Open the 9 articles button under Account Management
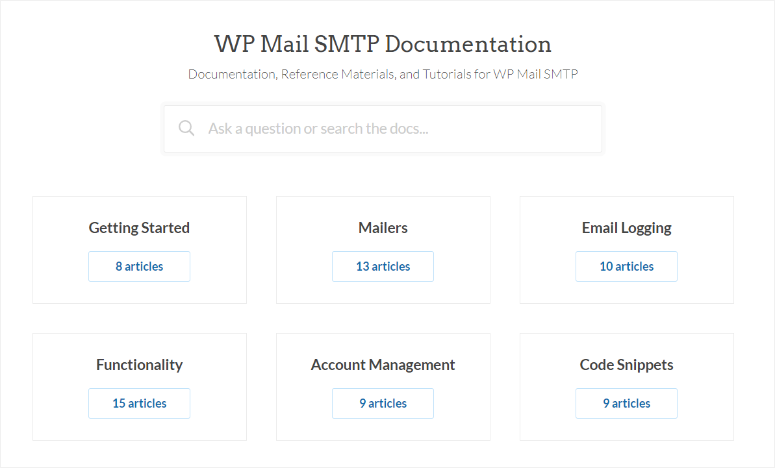The width and height of the screenshot is (775, 468). click(x=383, y=403)
